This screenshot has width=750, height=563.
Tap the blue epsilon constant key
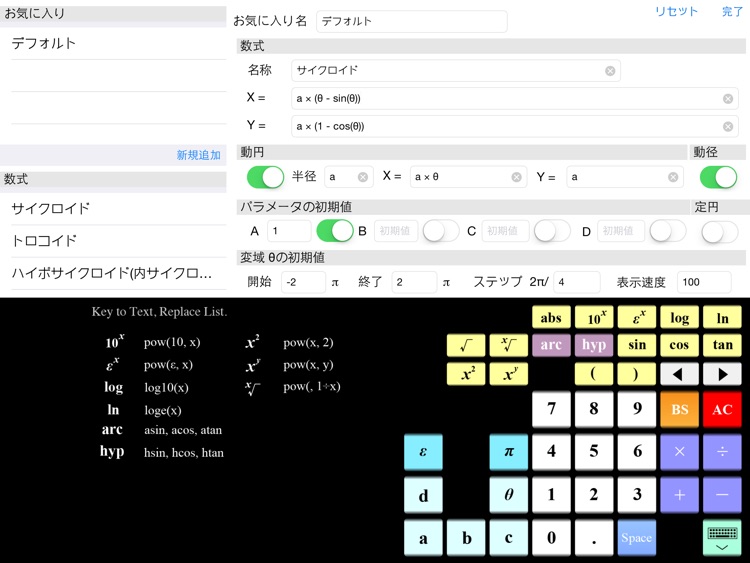(x=423, y=452)
